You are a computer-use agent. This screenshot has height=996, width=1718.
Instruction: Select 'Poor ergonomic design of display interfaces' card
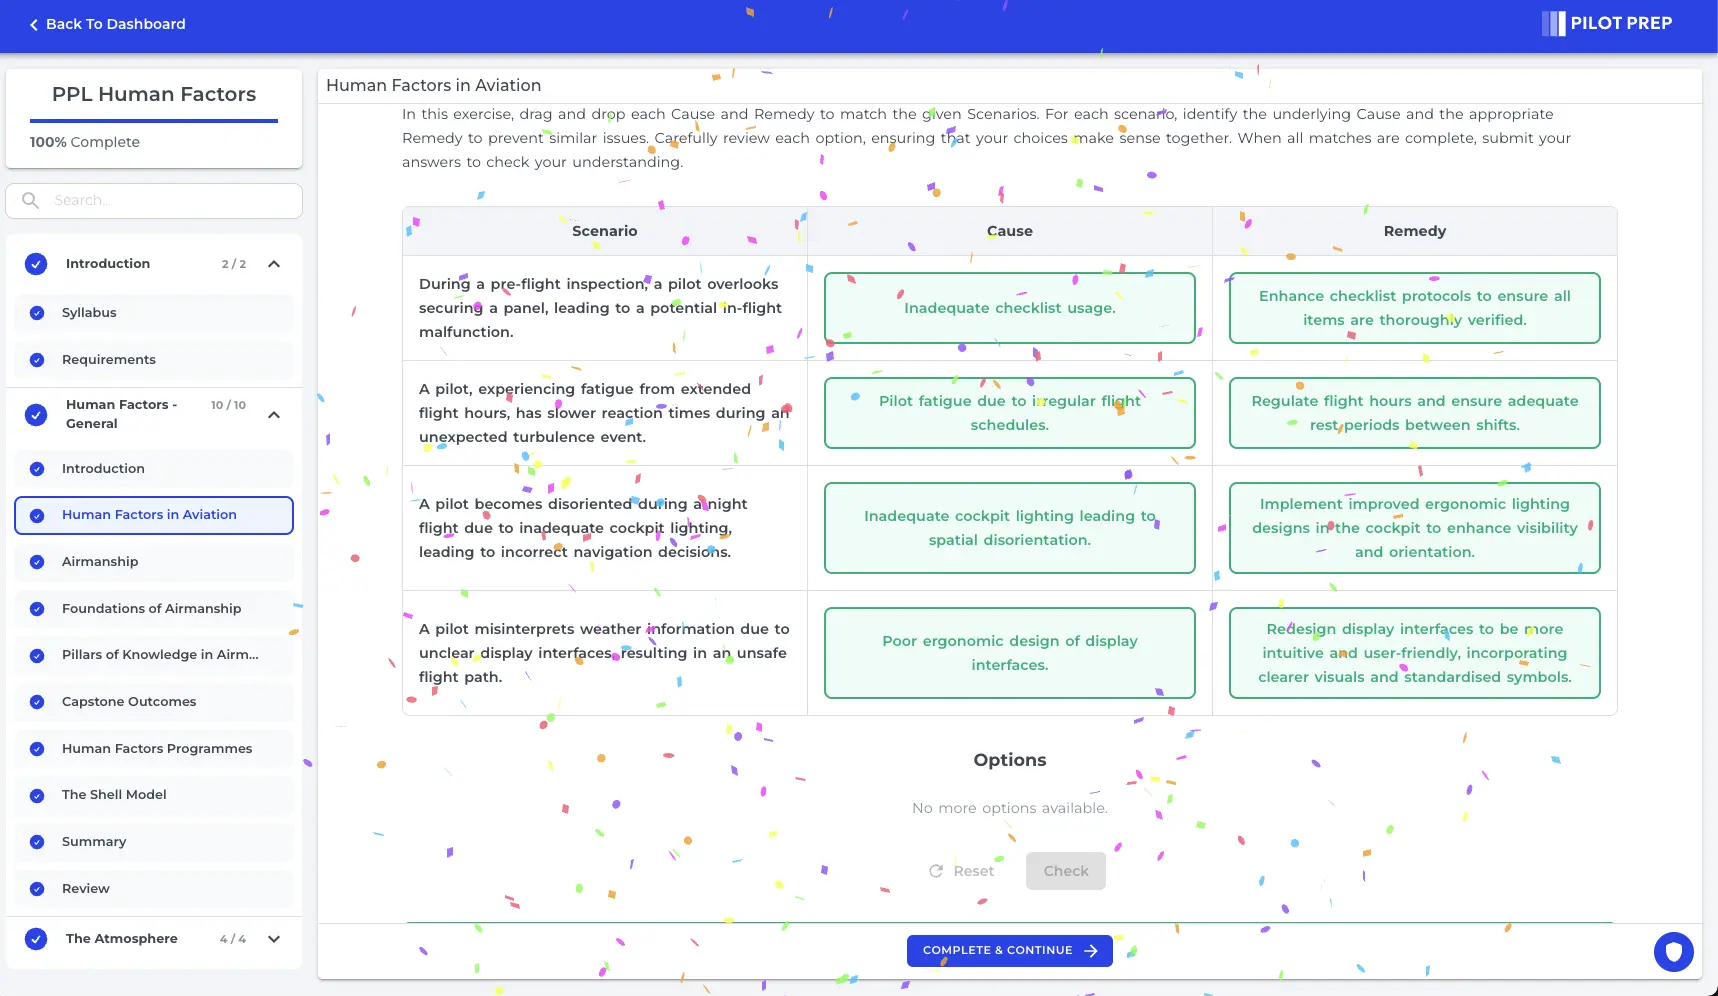[x=1010, y=653]
